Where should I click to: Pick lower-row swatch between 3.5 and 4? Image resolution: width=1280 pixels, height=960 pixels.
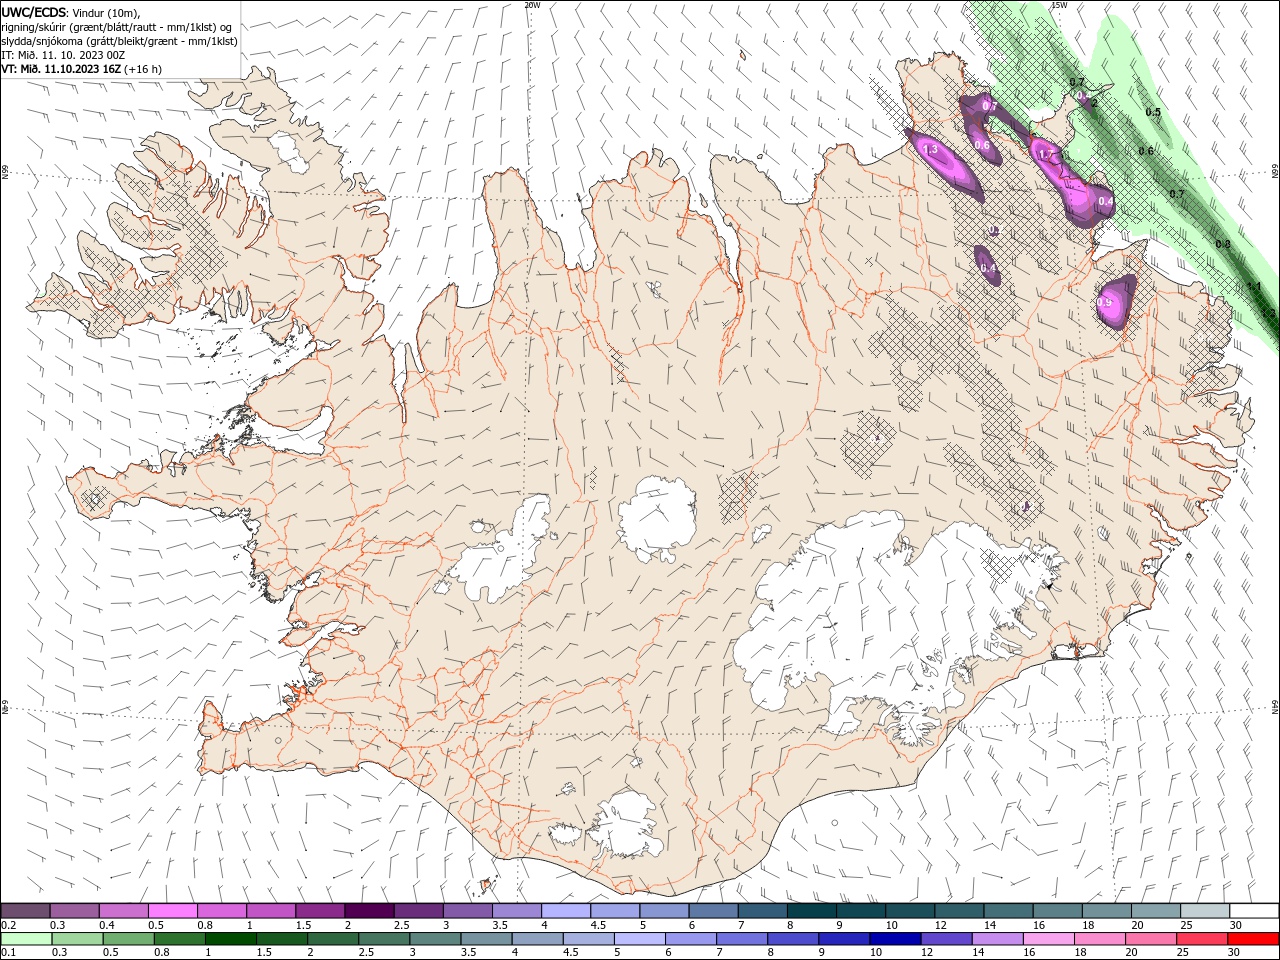[485, 939]
